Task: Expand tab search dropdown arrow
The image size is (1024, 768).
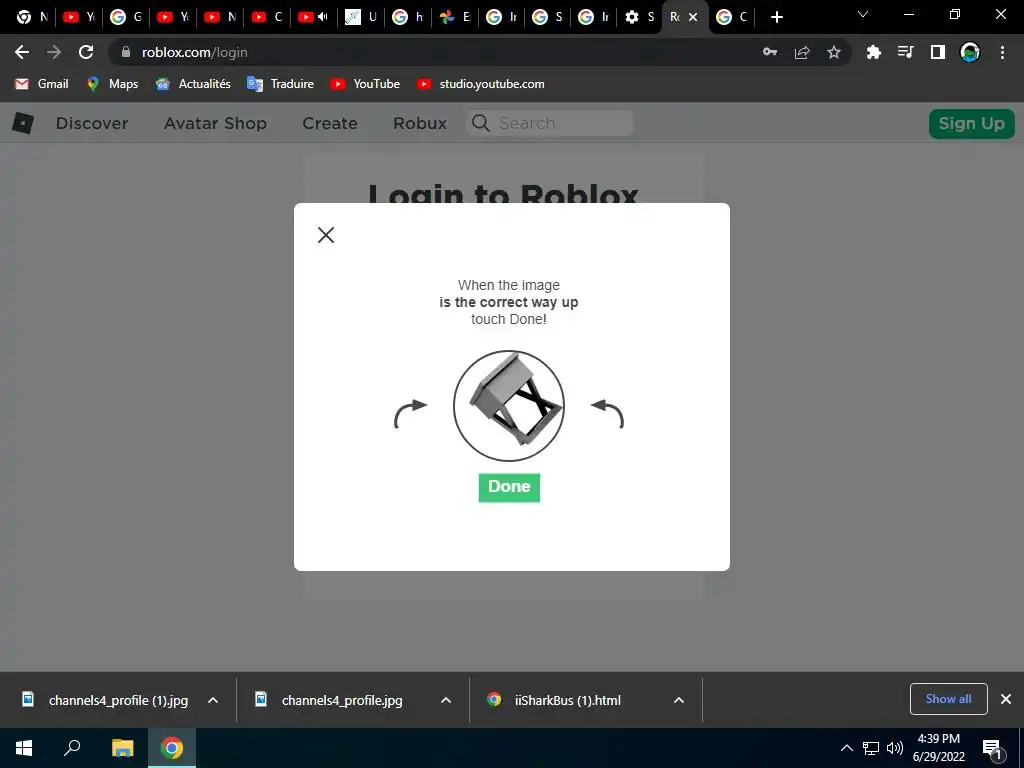Action: 863,14
